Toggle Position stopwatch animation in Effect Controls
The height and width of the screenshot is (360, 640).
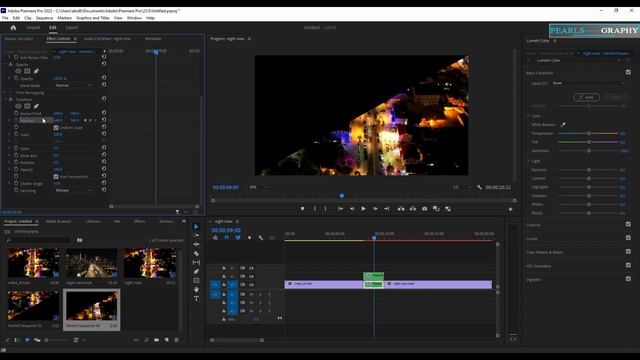[x=16, y=120]
